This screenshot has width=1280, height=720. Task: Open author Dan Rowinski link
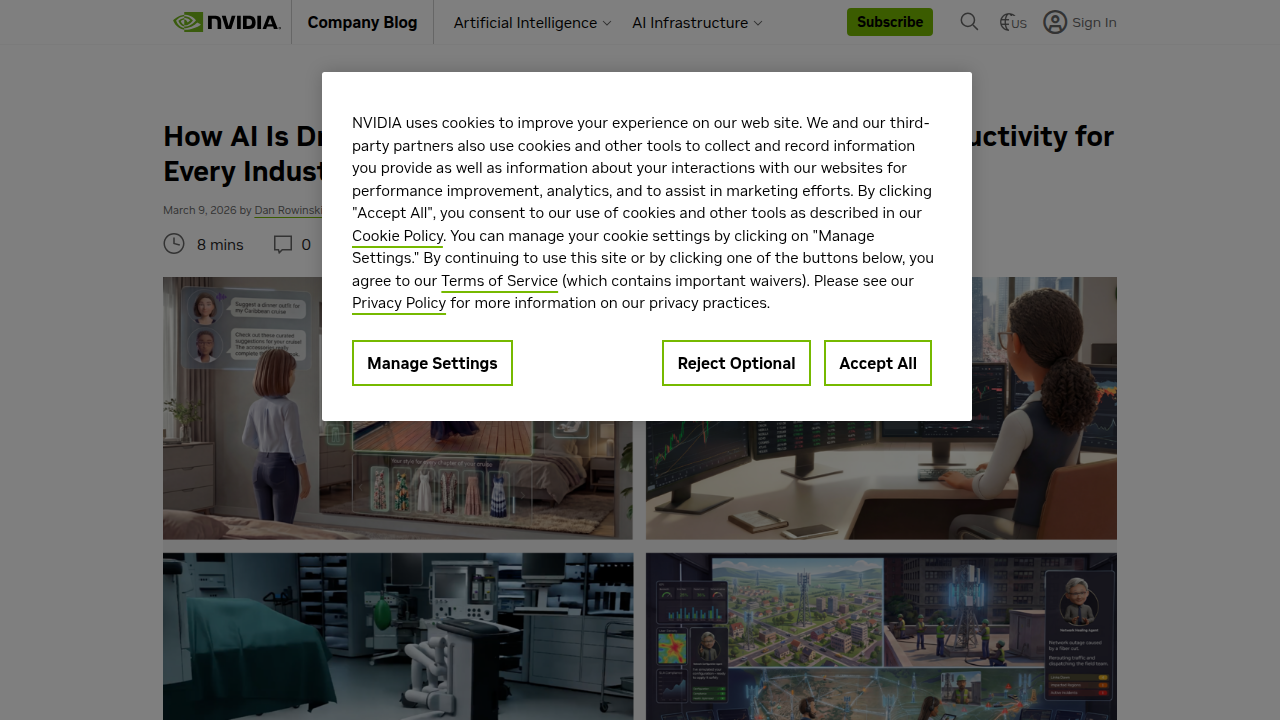tap(288, 211)
